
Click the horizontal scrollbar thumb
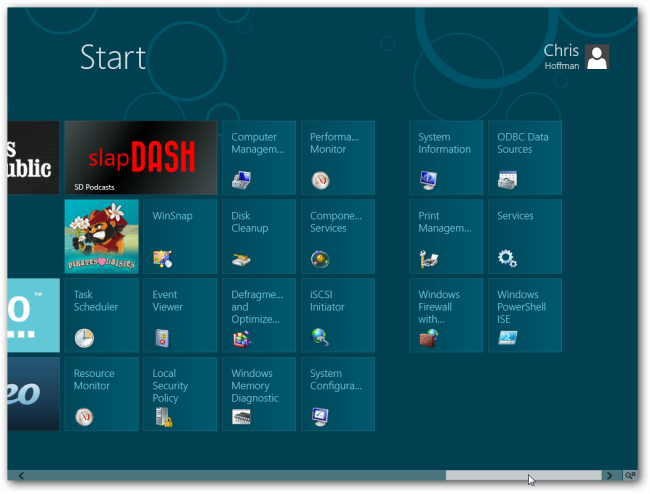coord(524,475)
